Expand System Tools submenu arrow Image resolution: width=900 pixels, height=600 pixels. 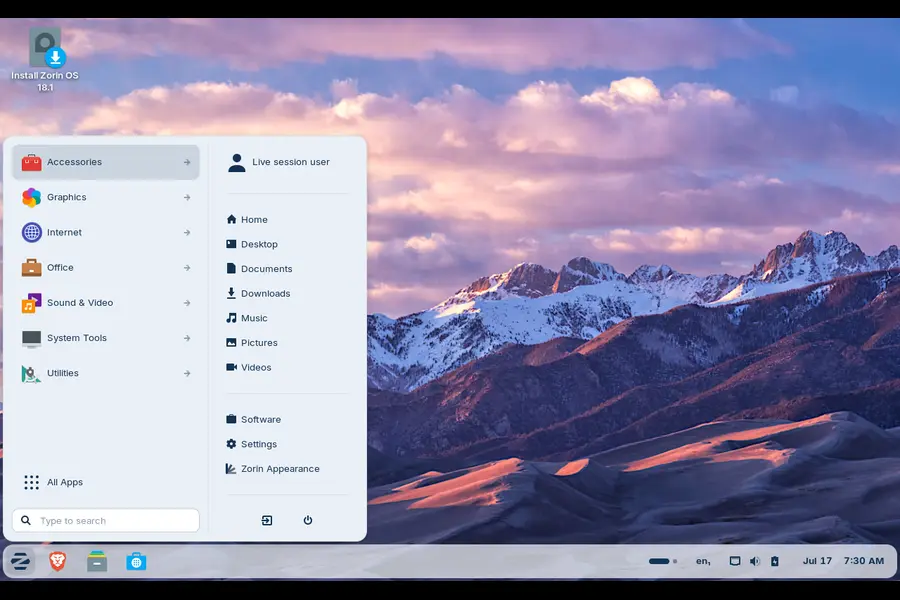(187, 338)
